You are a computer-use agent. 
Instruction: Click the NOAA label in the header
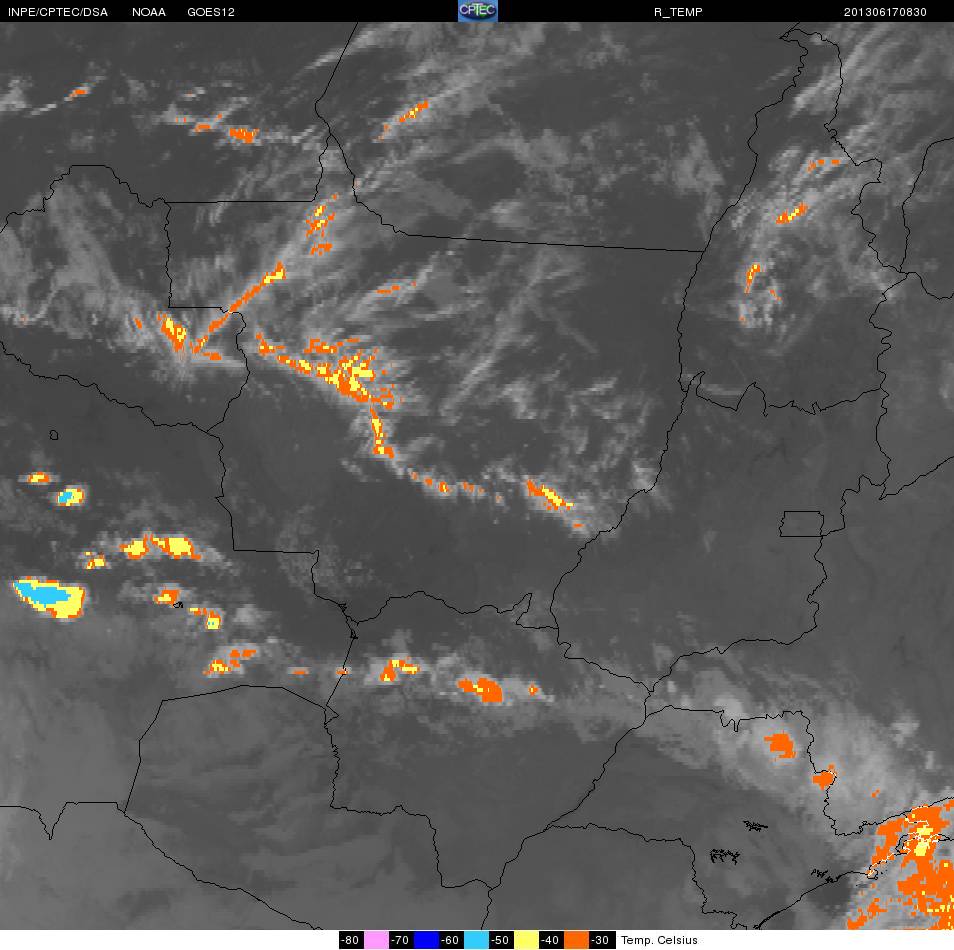(148, 12)
